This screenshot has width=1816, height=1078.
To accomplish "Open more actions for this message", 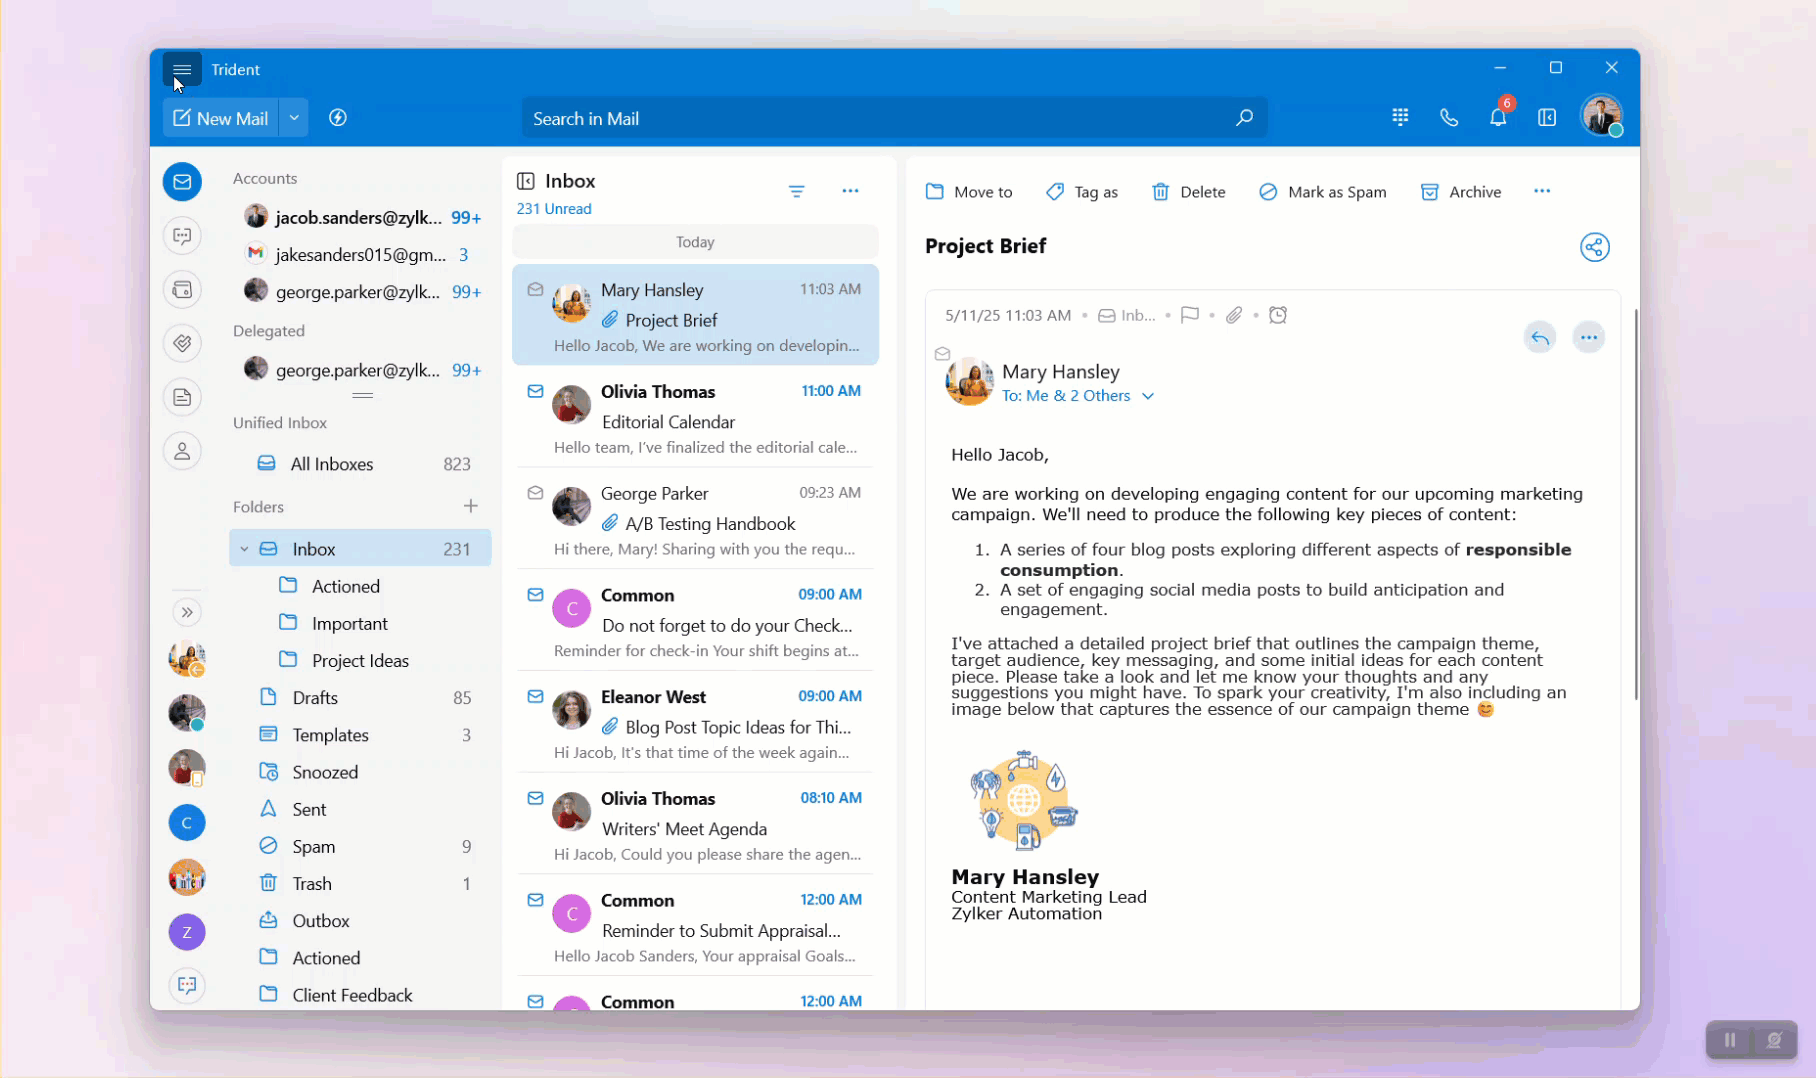I will pos(1588,338).
